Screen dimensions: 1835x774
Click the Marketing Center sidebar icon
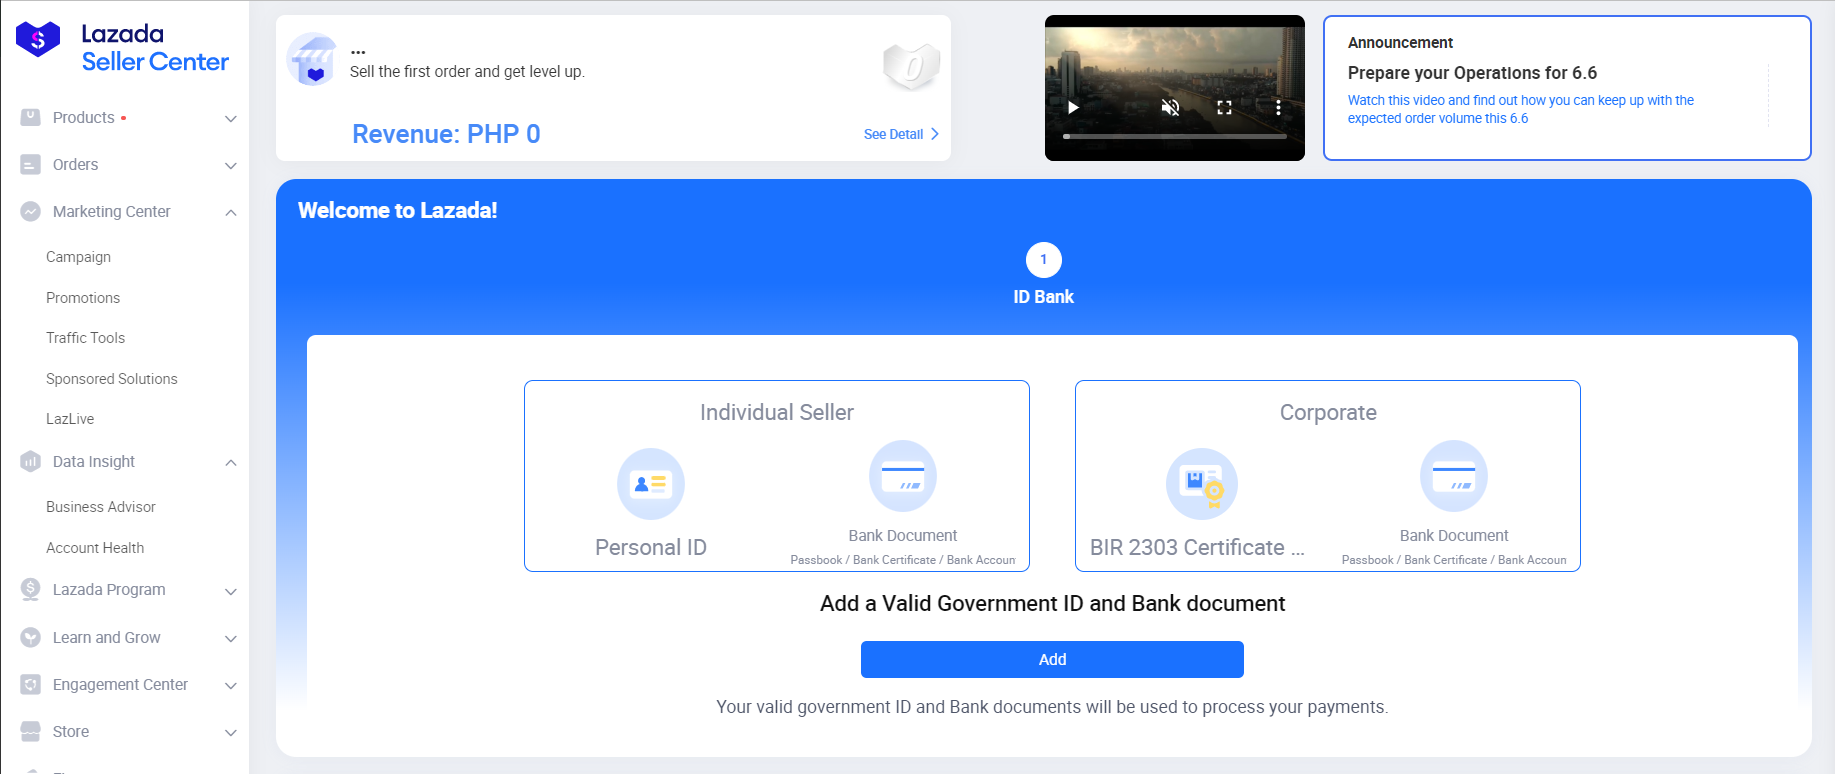(x=31, y=211)
